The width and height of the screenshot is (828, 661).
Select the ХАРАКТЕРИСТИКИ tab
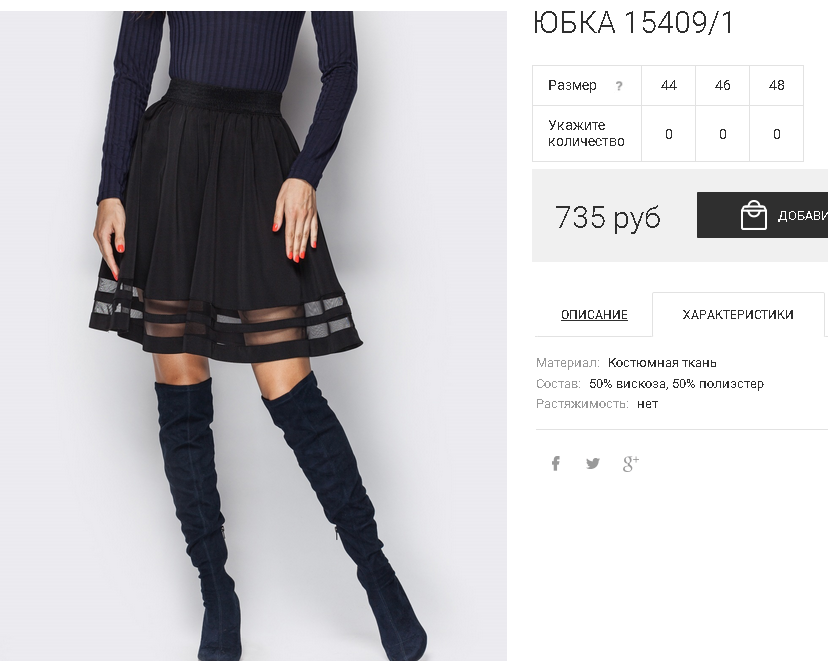738,315
